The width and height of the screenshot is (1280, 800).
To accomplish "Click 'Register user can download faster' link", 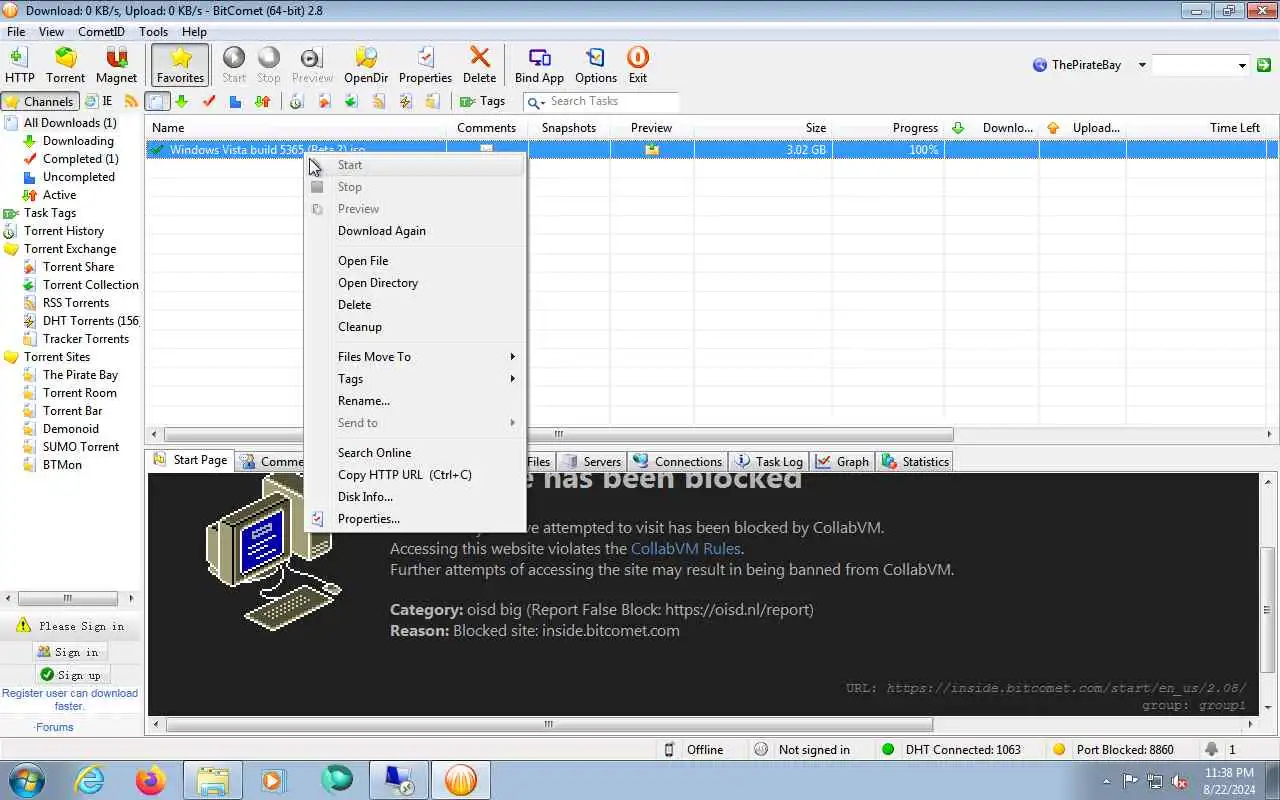I will click(70, 699).
